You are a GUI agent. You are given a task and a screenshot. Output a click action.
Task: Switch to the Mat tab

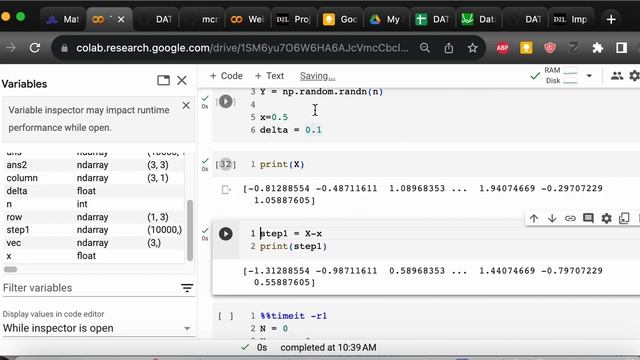pos(62,19)
